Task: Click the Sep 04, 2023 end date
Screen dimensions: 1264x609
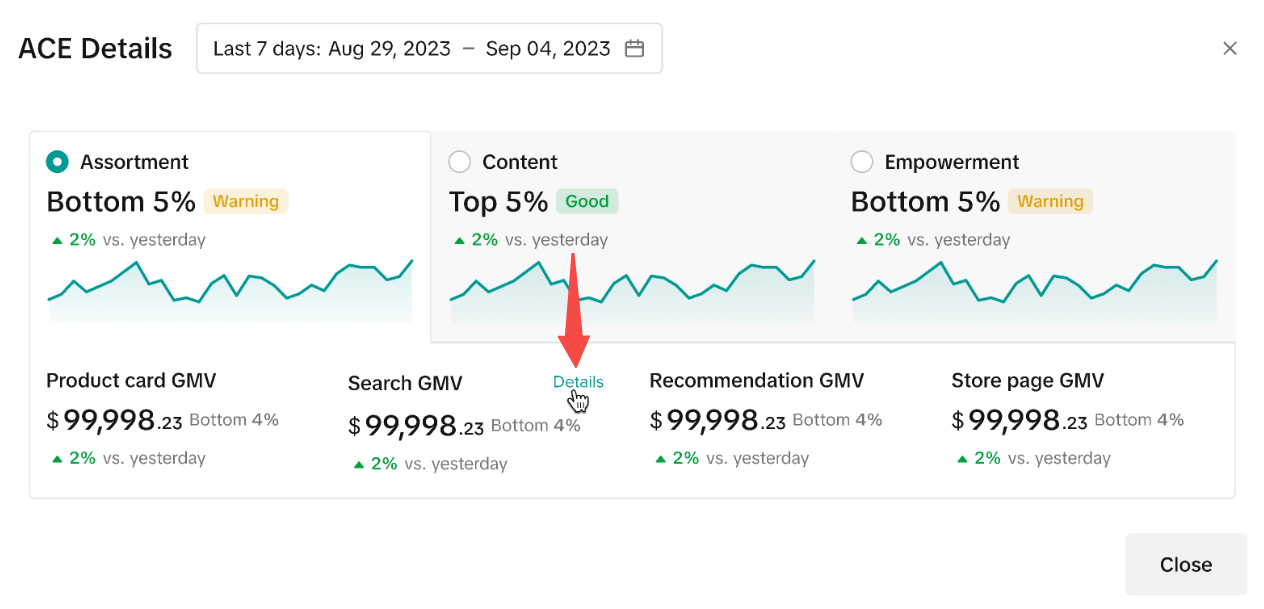Action: pyautogui.click(x=548, y=49)
